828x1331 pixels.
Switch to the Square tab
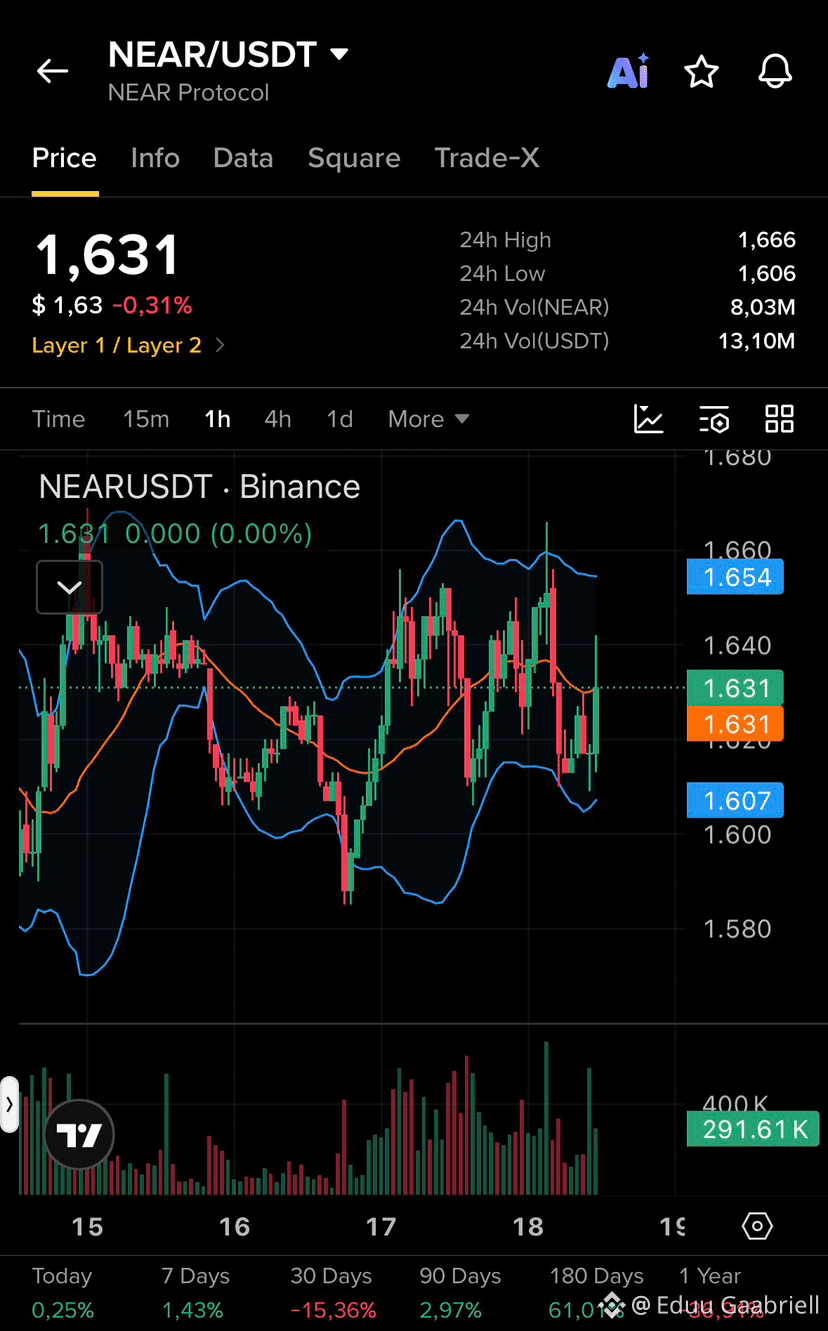coord(354,158)
